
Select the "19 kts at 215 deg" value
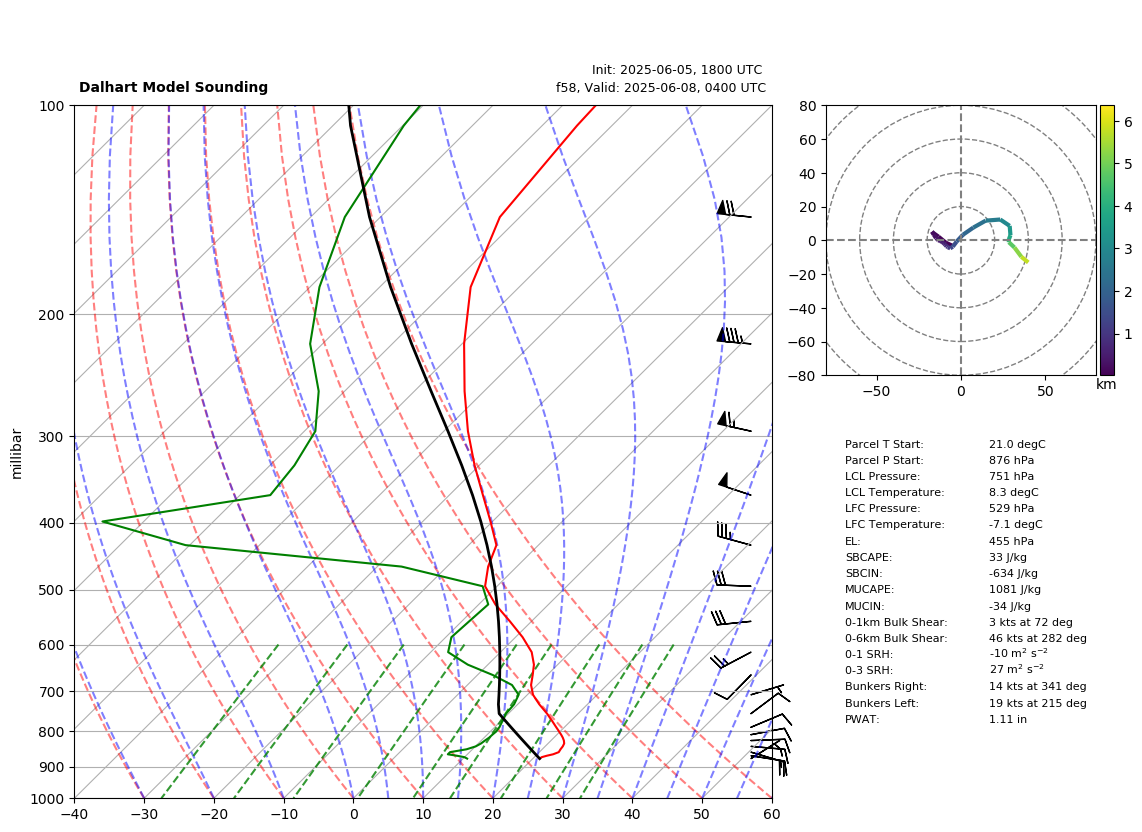coord(1038,703)
